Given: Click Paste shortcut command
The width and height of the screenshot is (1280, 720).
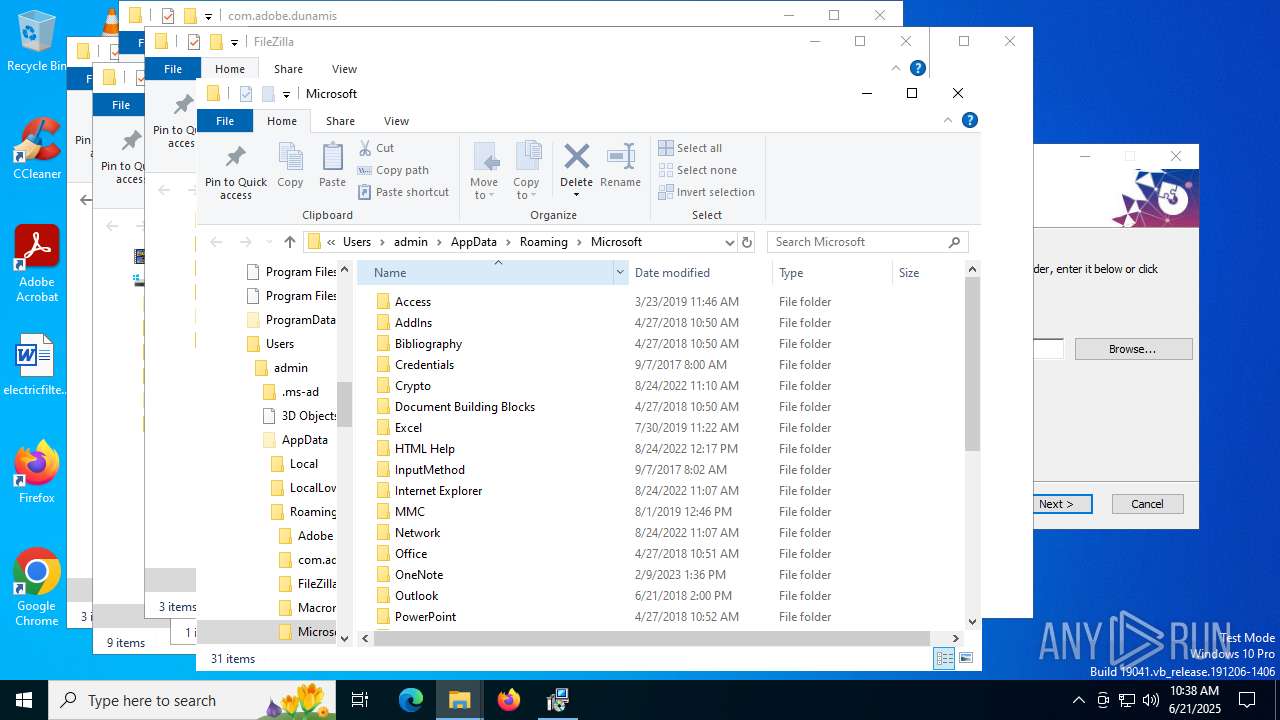Looking at the screenshot, I should (403, 192).
